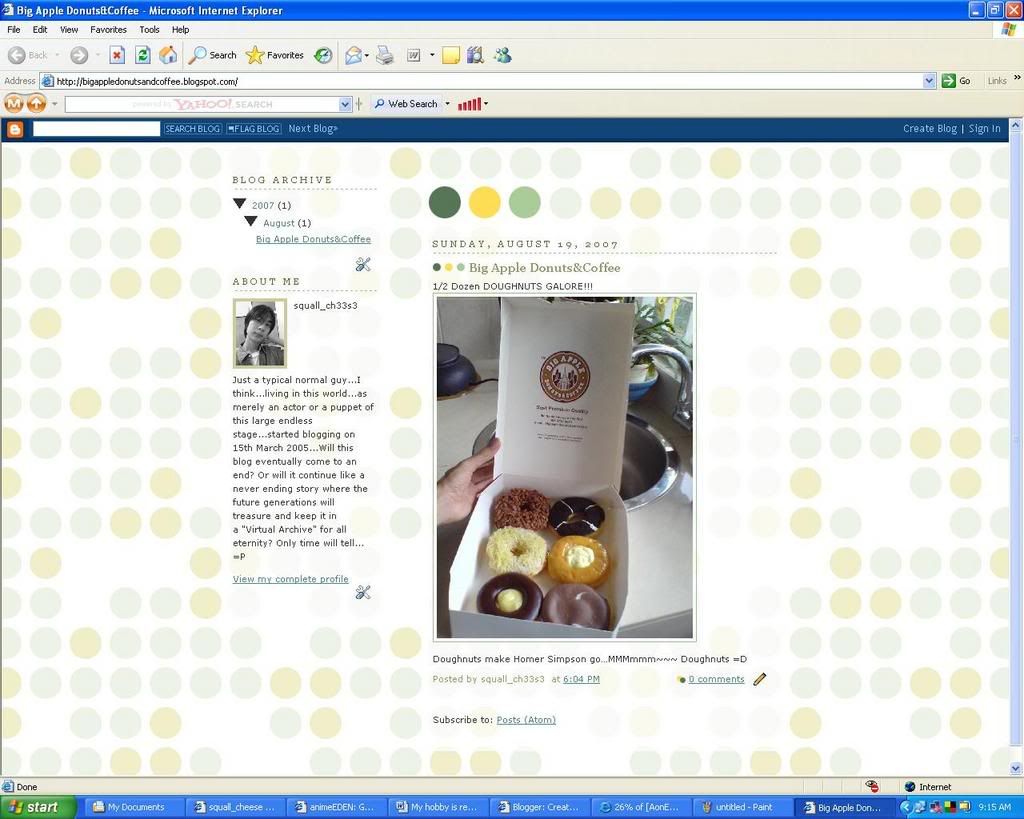Click the green Go arrow button

pos(956,81)
